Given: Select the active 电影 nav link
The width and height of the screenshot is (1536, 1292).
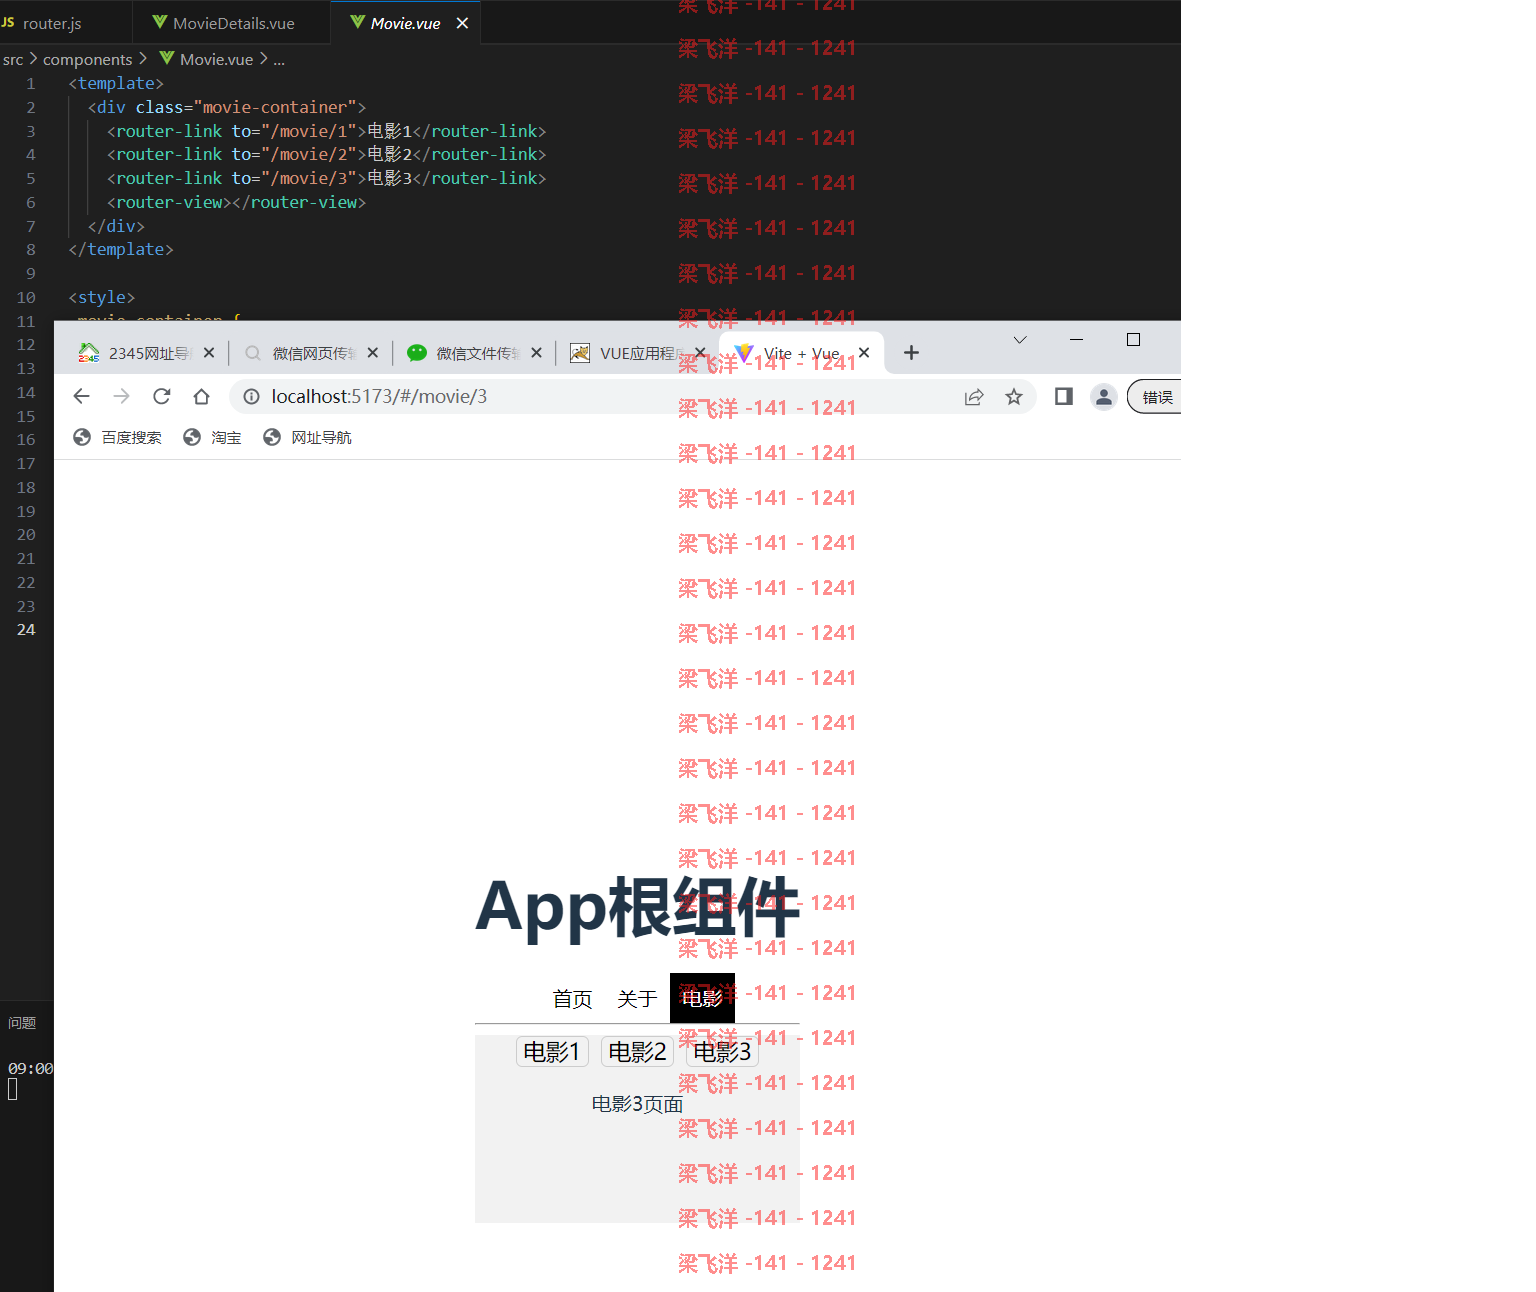Looking at the screenshot, I should 702,999.
